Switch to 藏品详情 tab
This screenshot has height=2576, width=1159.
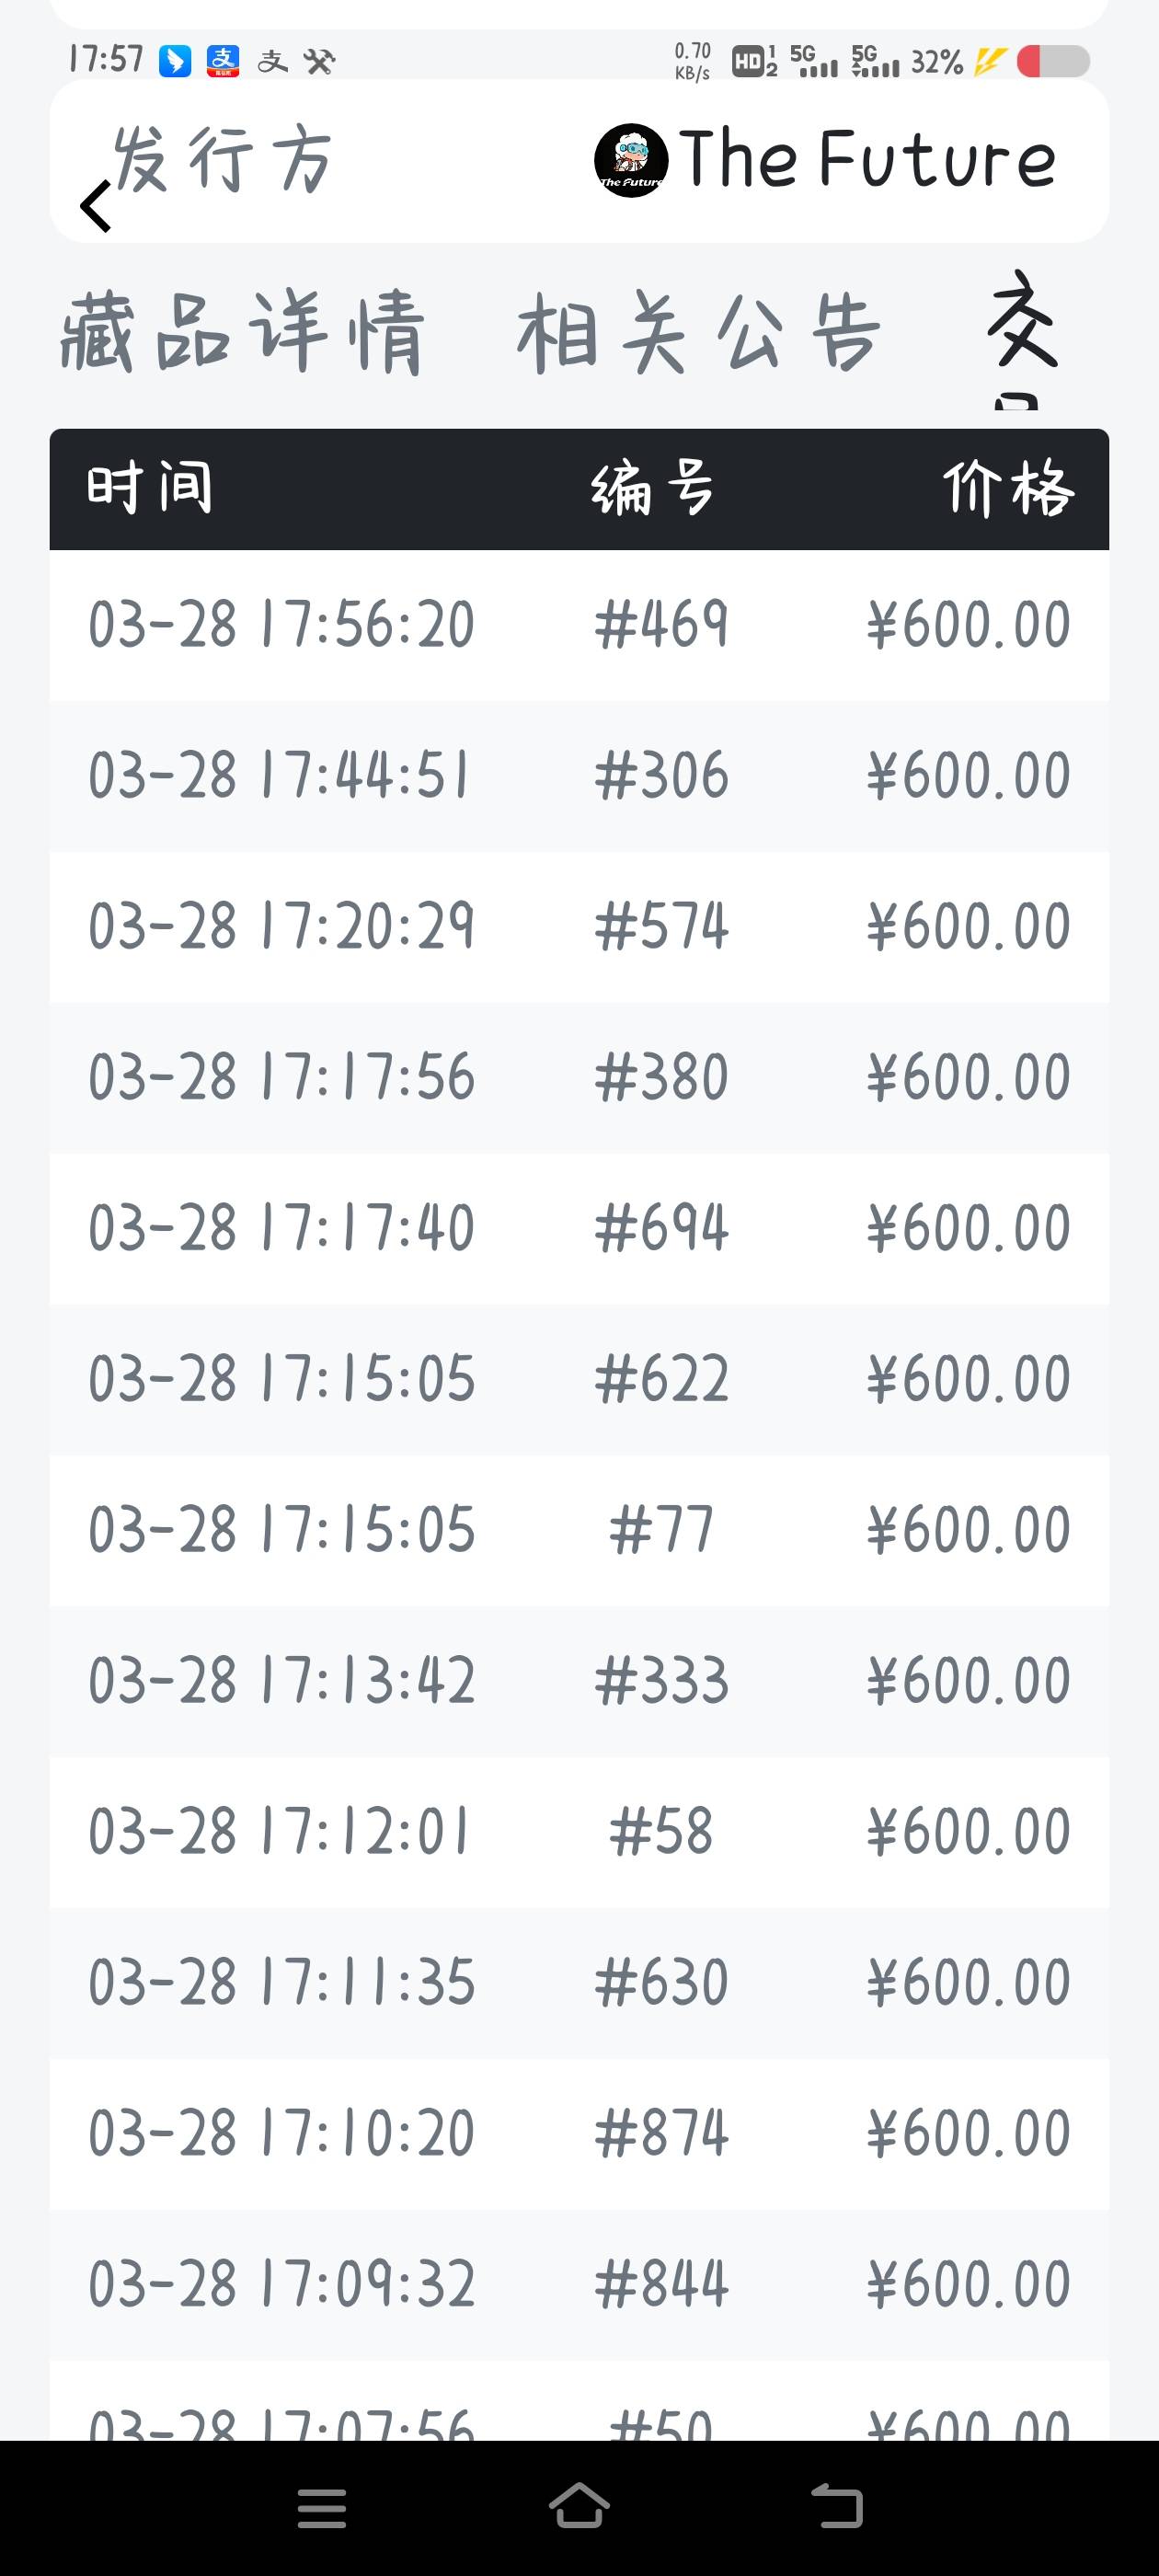242,332
